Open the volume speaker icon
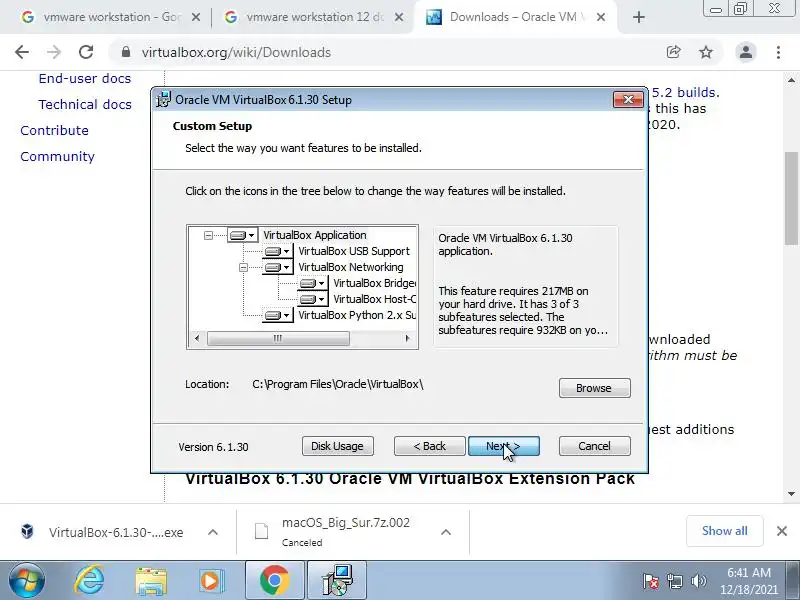The height and width of the screenshot is (600, 800). click(698, 581)
